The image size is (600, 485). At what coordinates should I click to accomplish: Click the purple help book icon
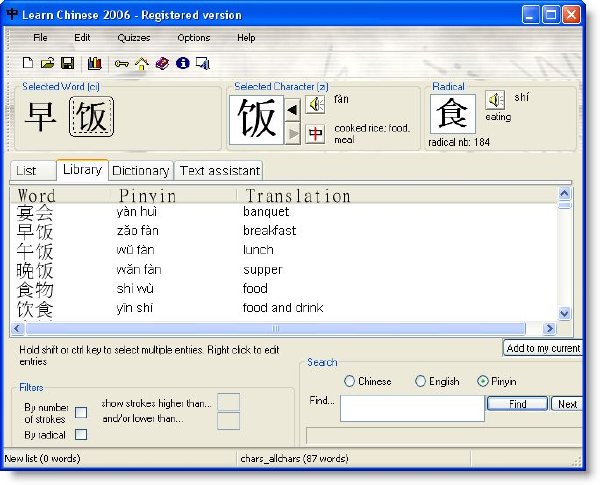pyautogui.click(x=162, y=63)
